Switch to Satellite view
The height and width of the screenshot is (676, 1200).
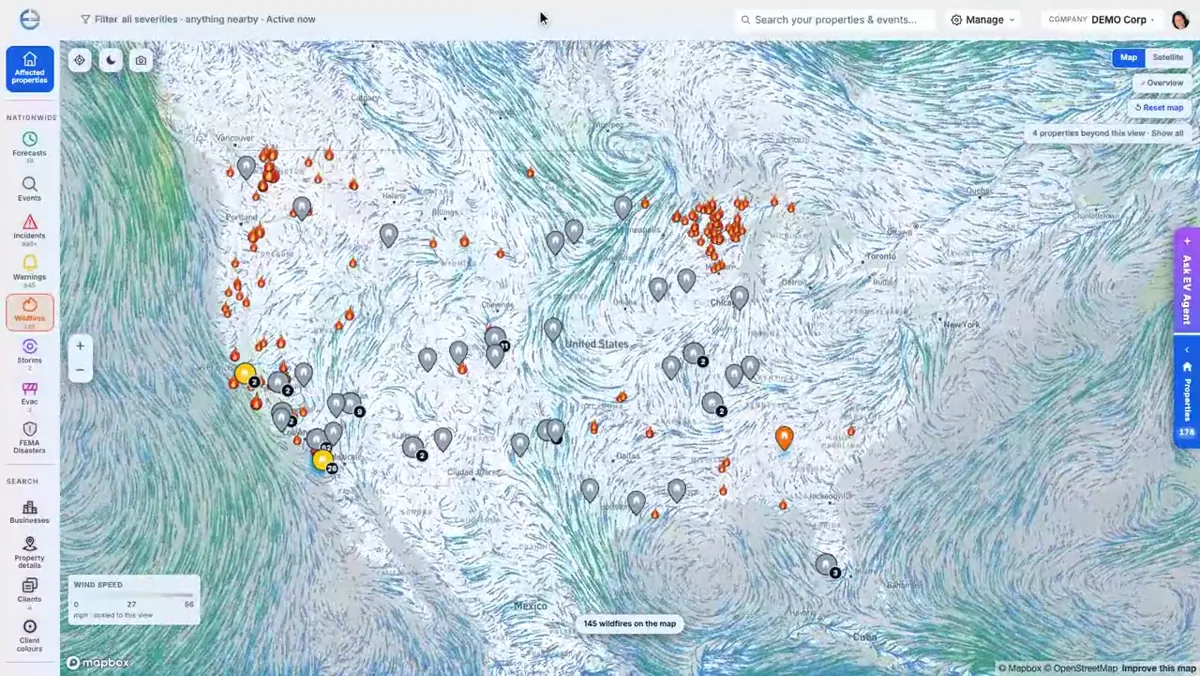click(x=1167, y=57)
